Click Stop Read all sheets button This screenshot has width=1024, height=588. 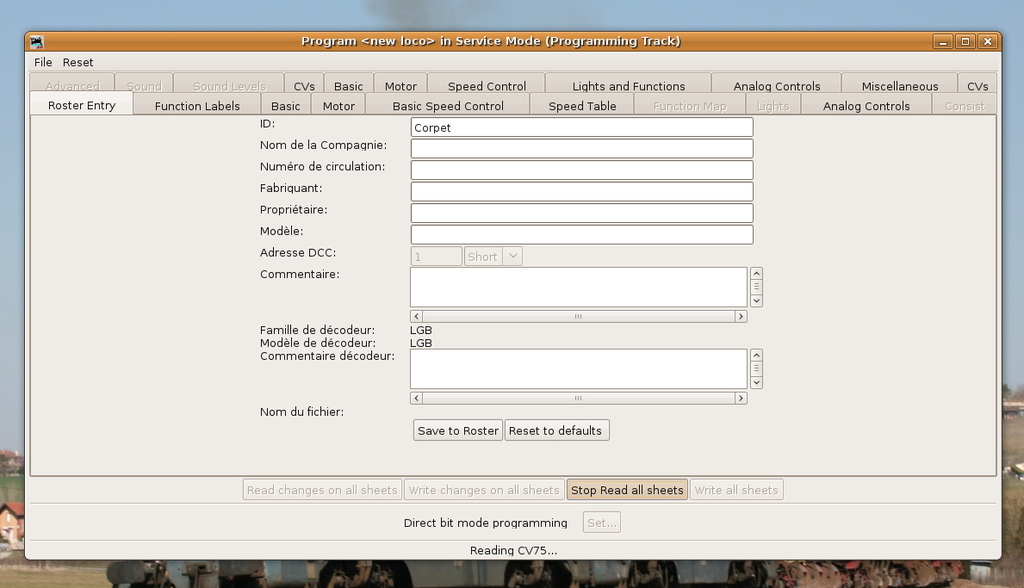click(x=627, y=490)
